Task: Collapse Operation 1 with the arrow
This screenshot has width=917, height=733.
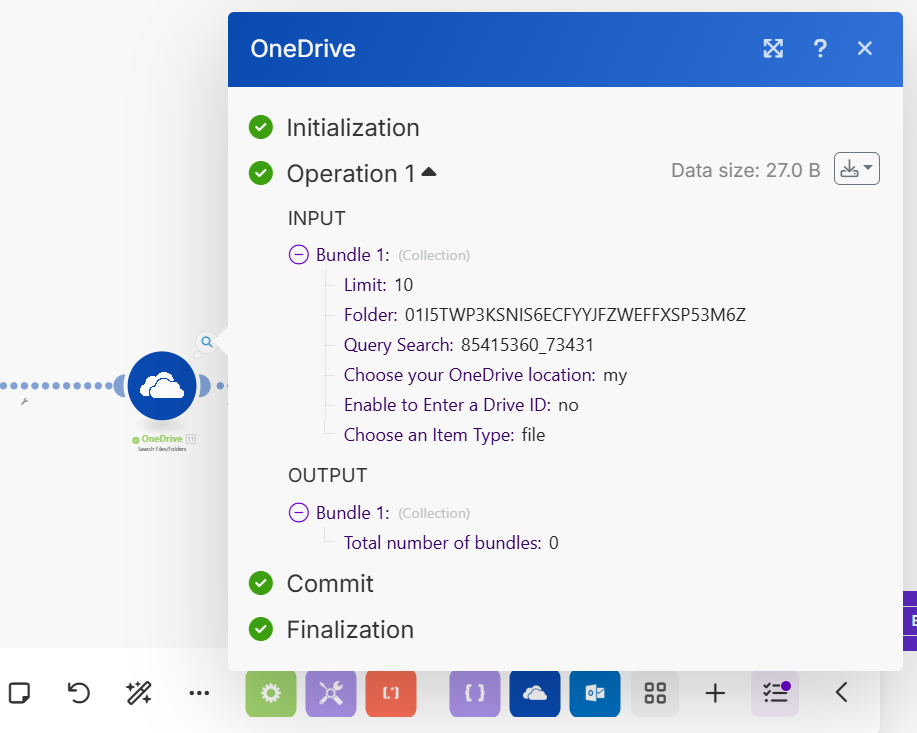Action: point(429,172)
